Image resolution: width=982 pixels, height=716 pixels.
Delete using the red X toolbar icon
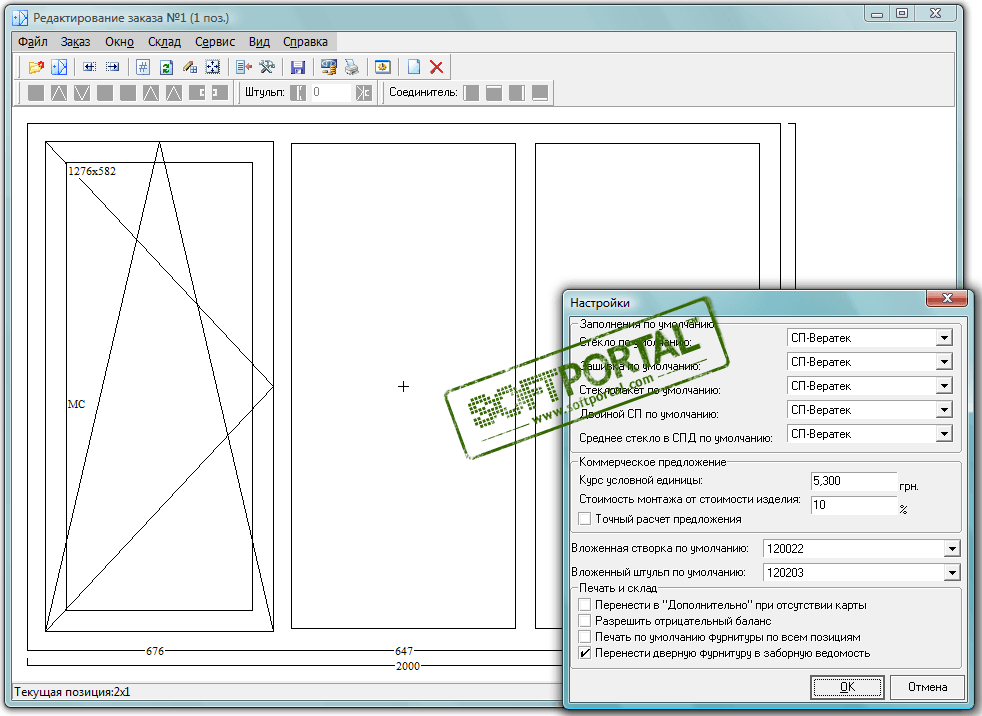coord(437,66)
